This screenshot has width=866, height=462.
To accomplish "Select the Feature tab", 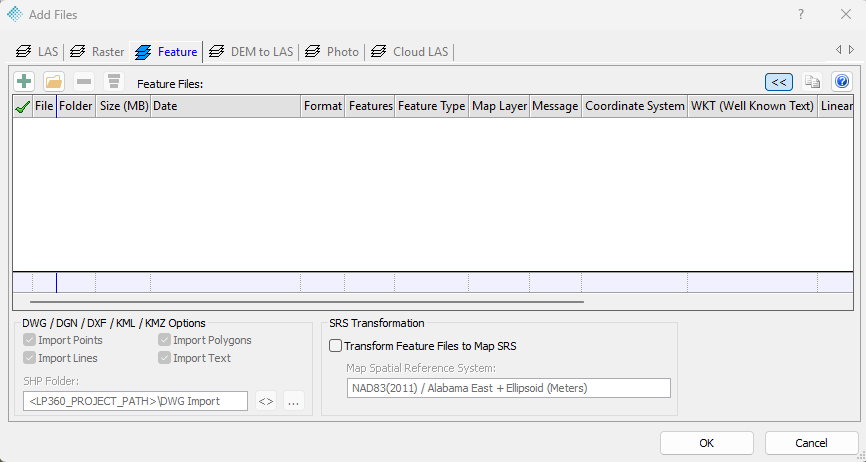I will [166, 52].
